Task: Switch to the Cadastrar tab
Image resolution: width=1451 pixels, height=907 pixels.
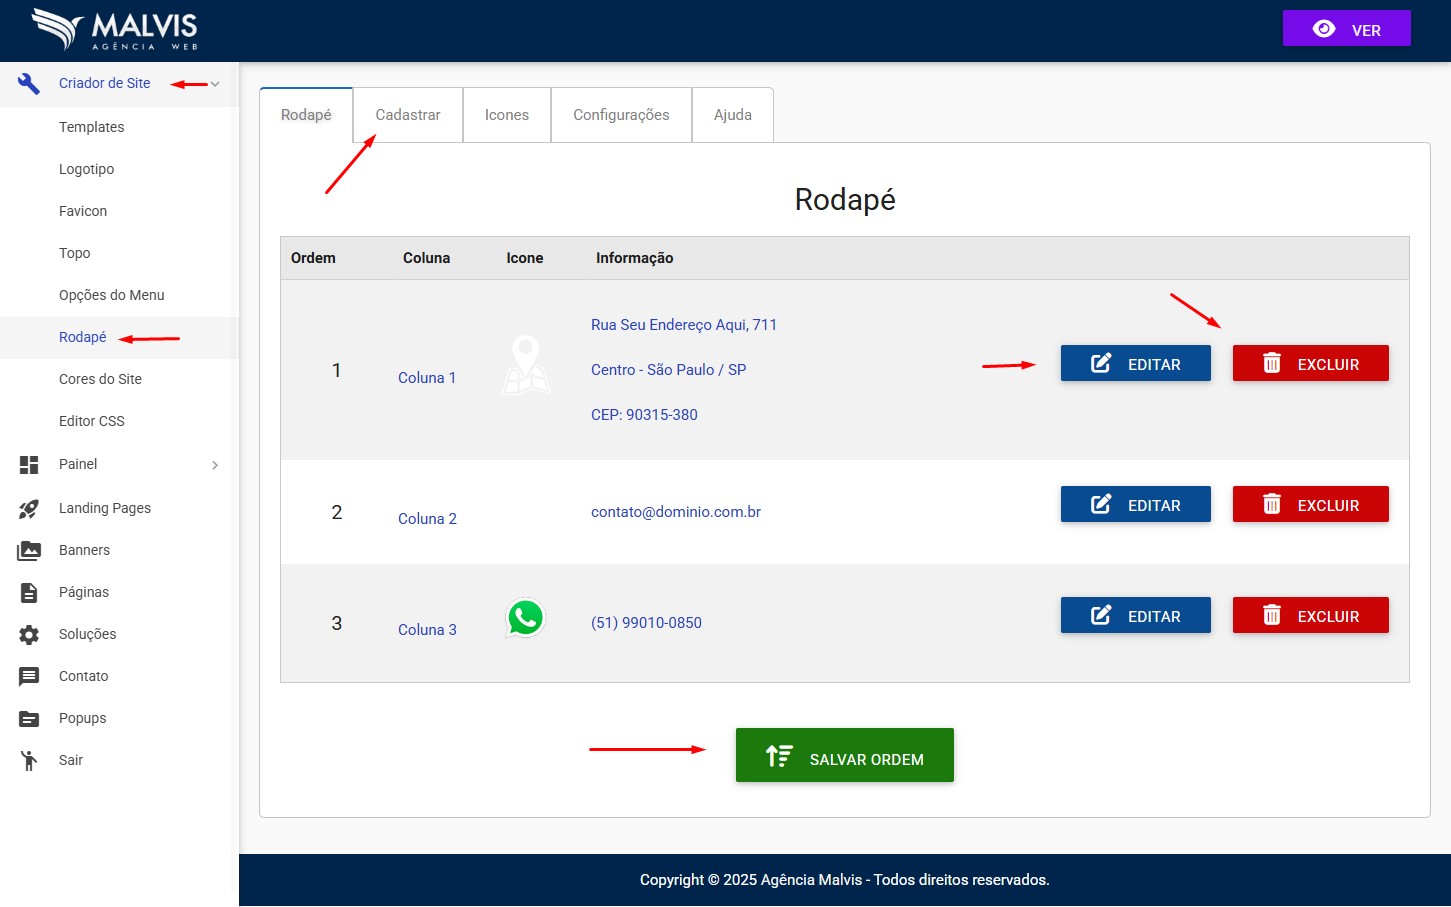Action: coord(408,115)
